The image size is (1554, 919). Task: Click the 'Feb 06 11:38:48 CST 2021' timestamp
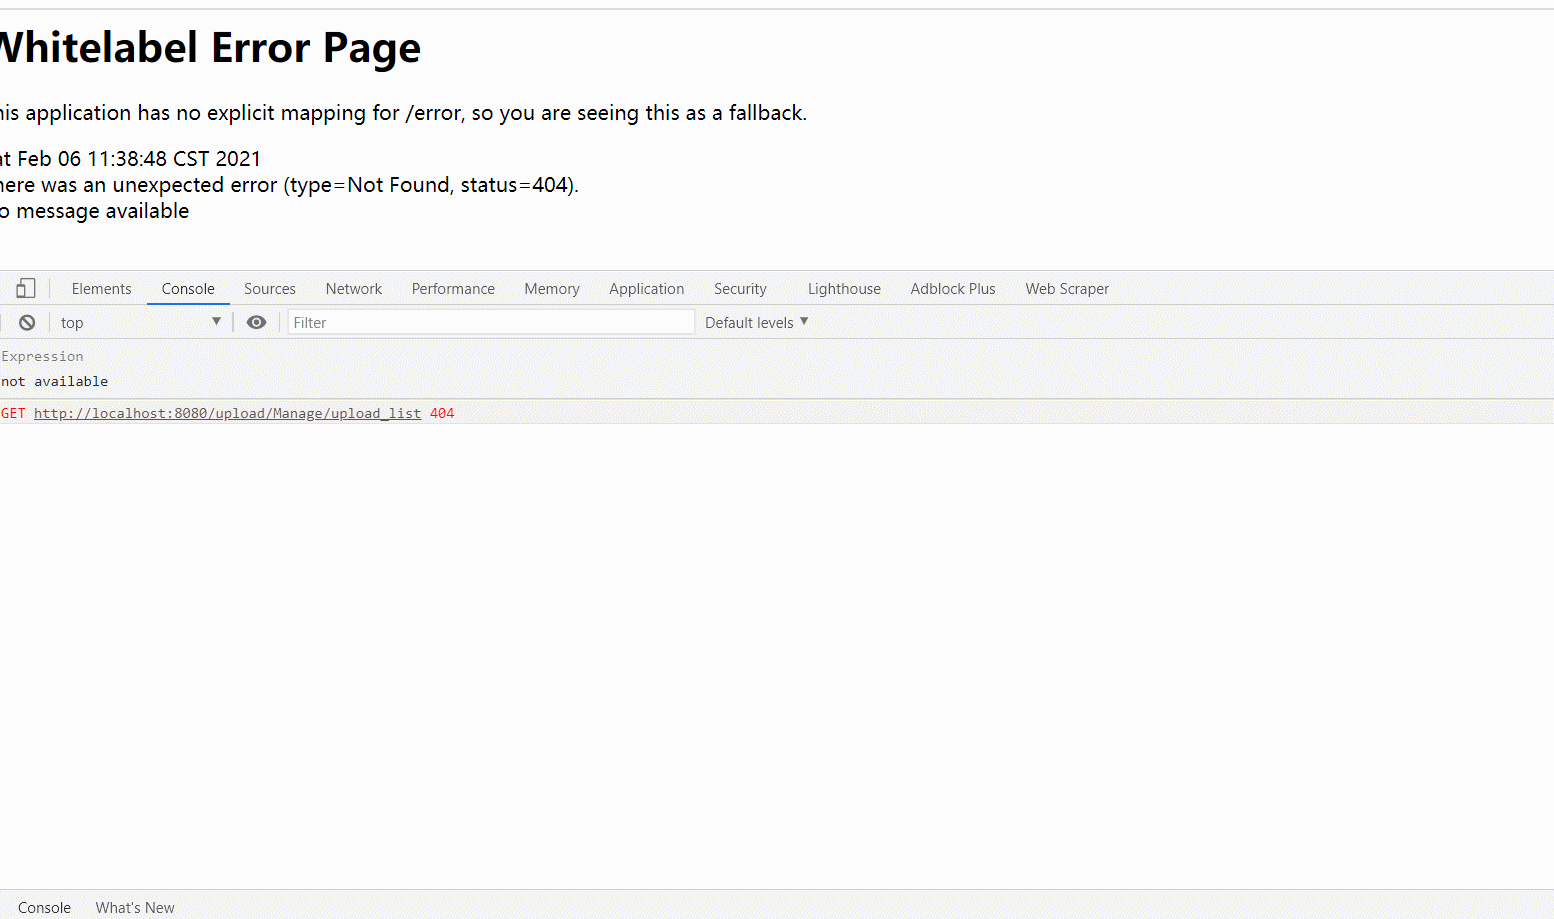pyautogui.click(x=139, y=159)
